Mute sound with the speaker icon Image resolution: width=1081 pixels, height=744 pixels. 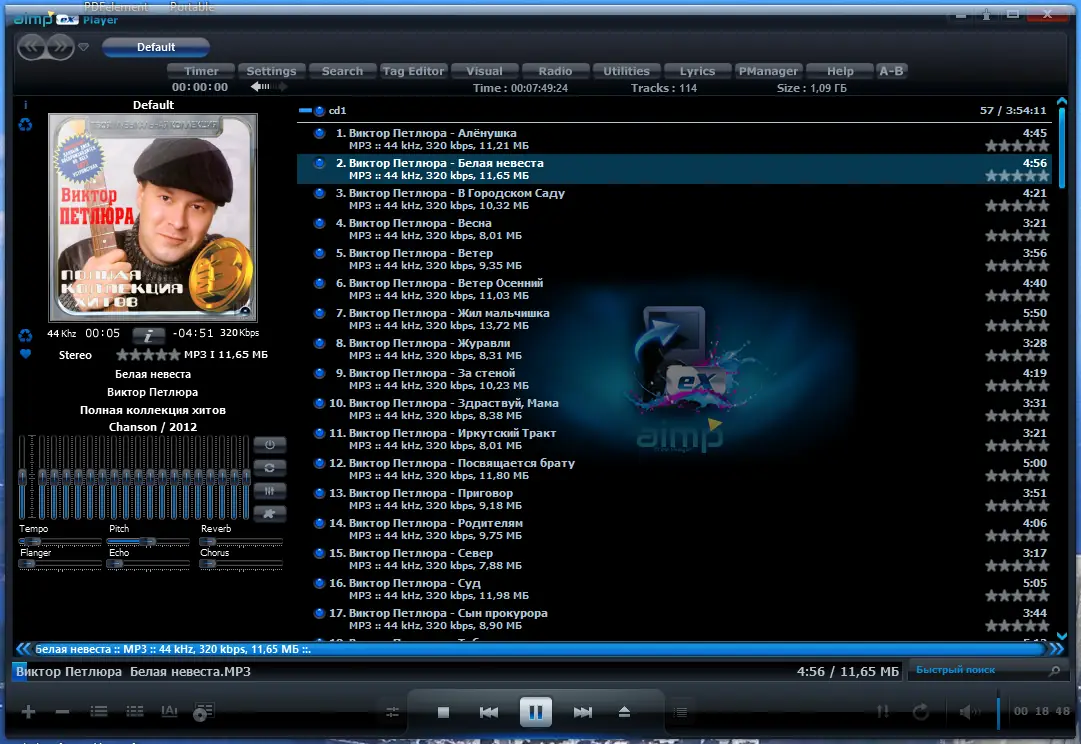(969, 712)
